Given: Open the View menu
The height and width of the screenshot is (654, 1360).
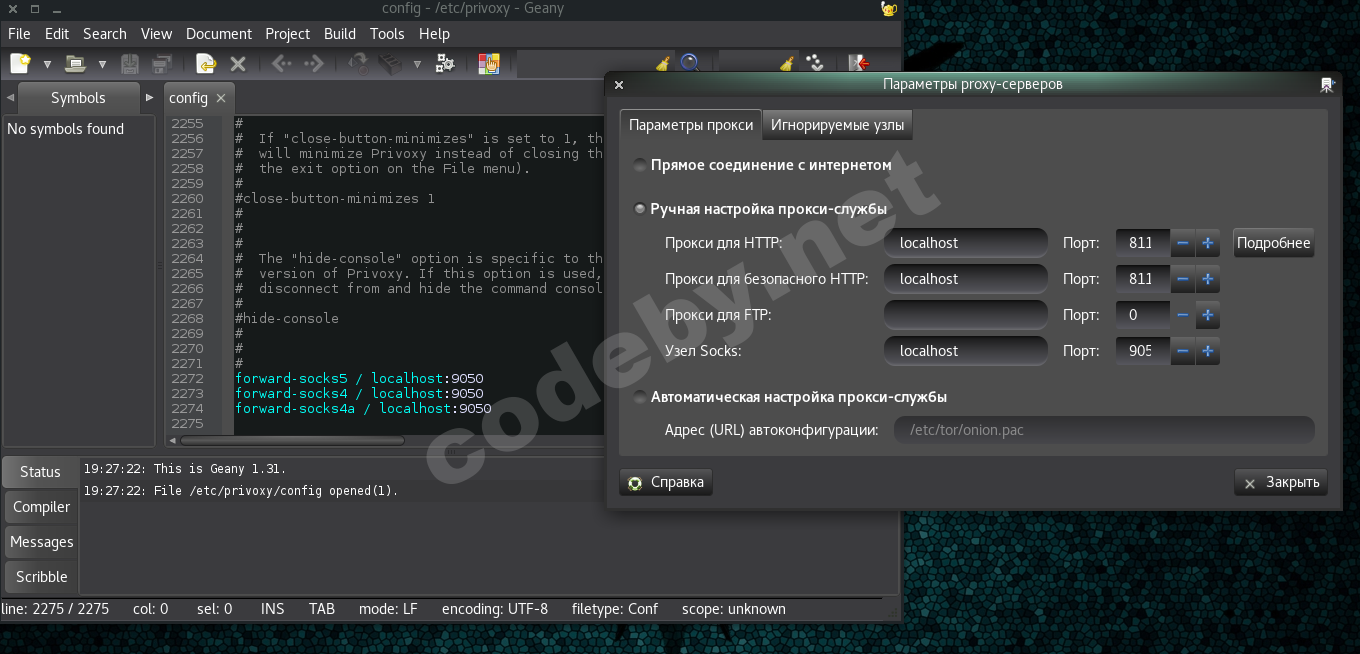Looking at the screenshot, I should pyautogui.click(x=156, y=33).
